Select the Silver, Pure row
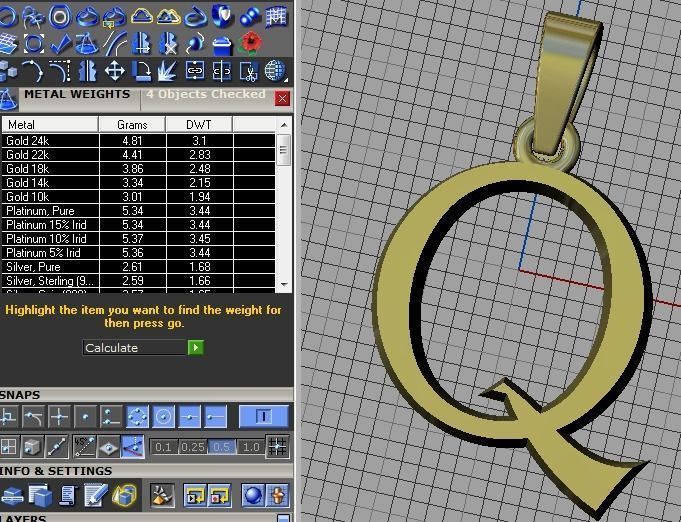 (x=138, y=267)
